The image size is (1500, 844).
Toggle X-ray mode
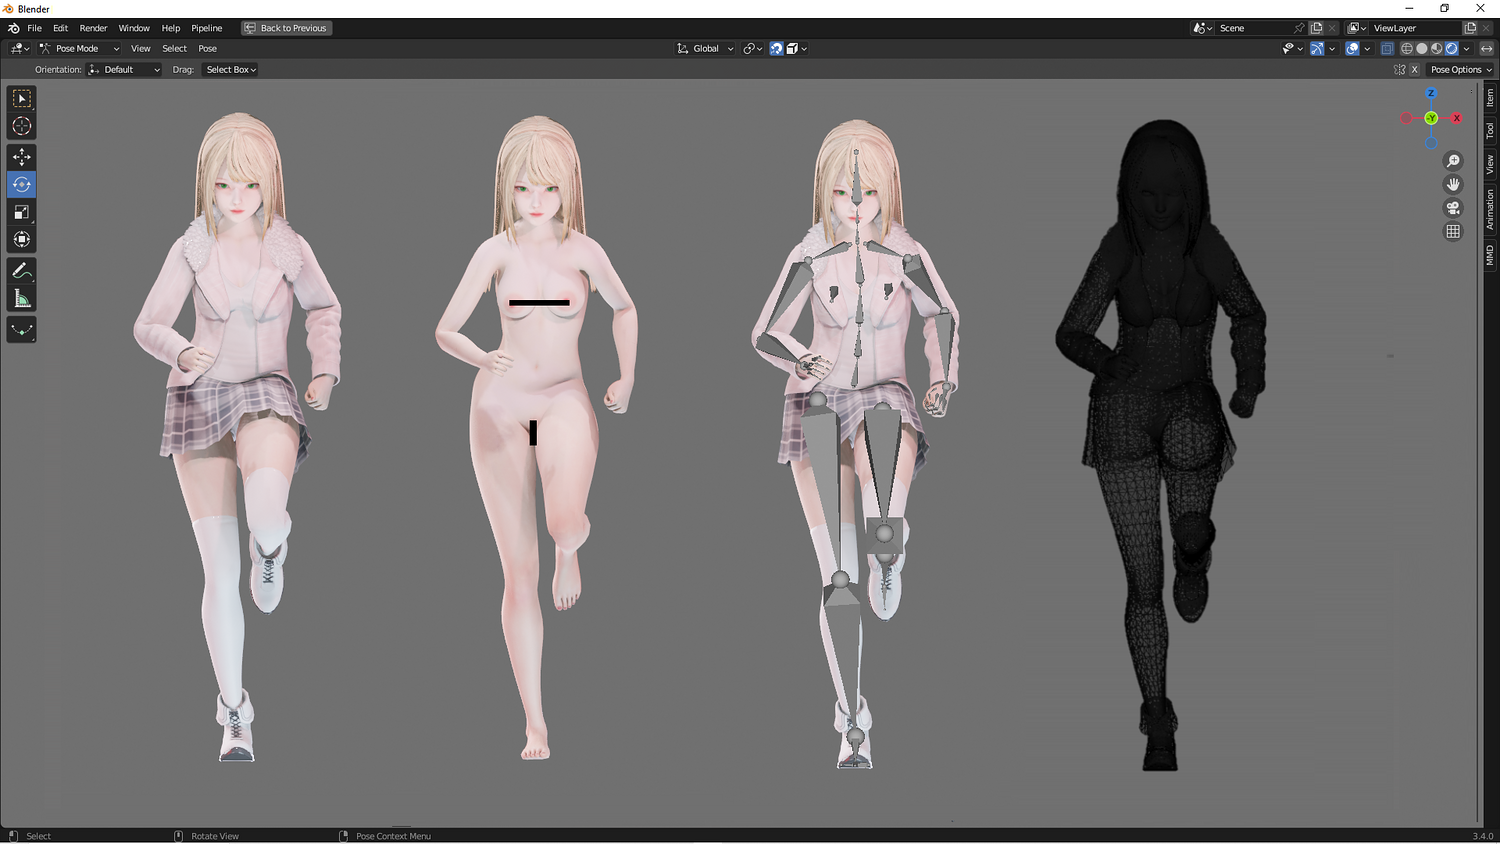pyautogui.click(x=1387, y=48)
